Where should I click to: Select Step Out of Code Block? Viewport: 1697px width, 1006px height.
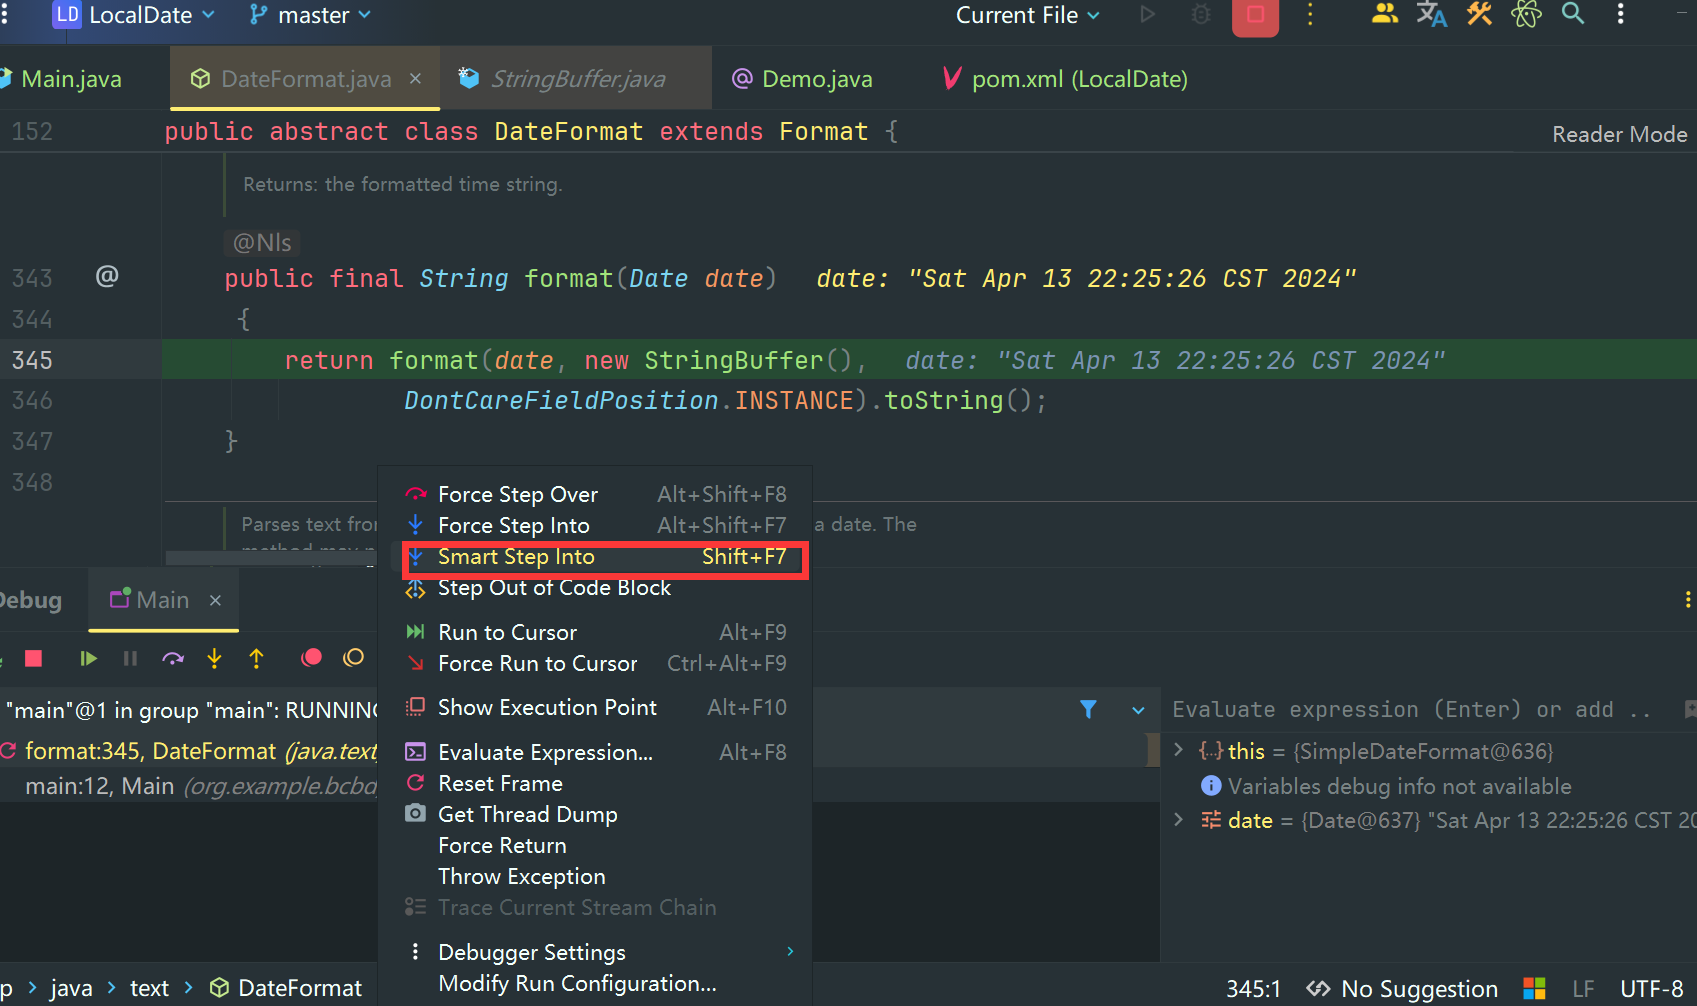596,588
